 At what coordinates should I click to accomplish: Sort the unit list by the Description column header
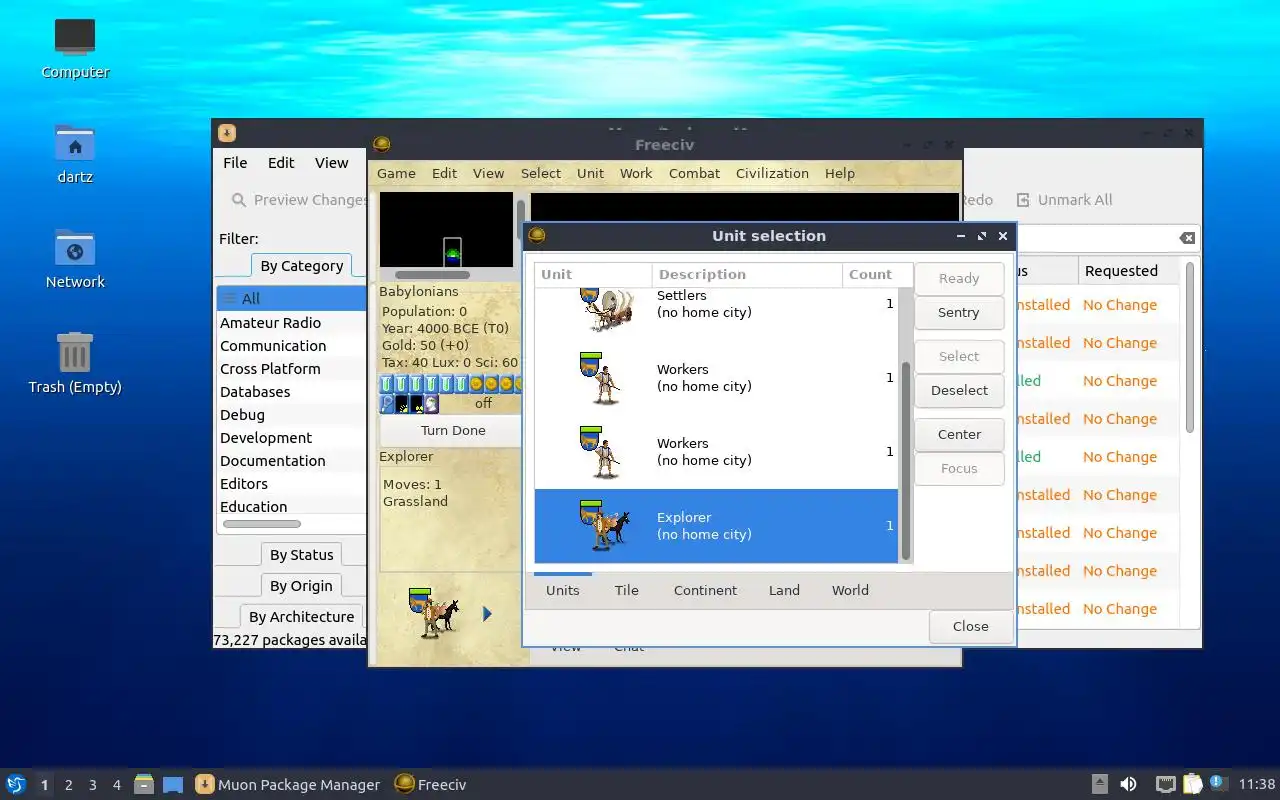747,275
